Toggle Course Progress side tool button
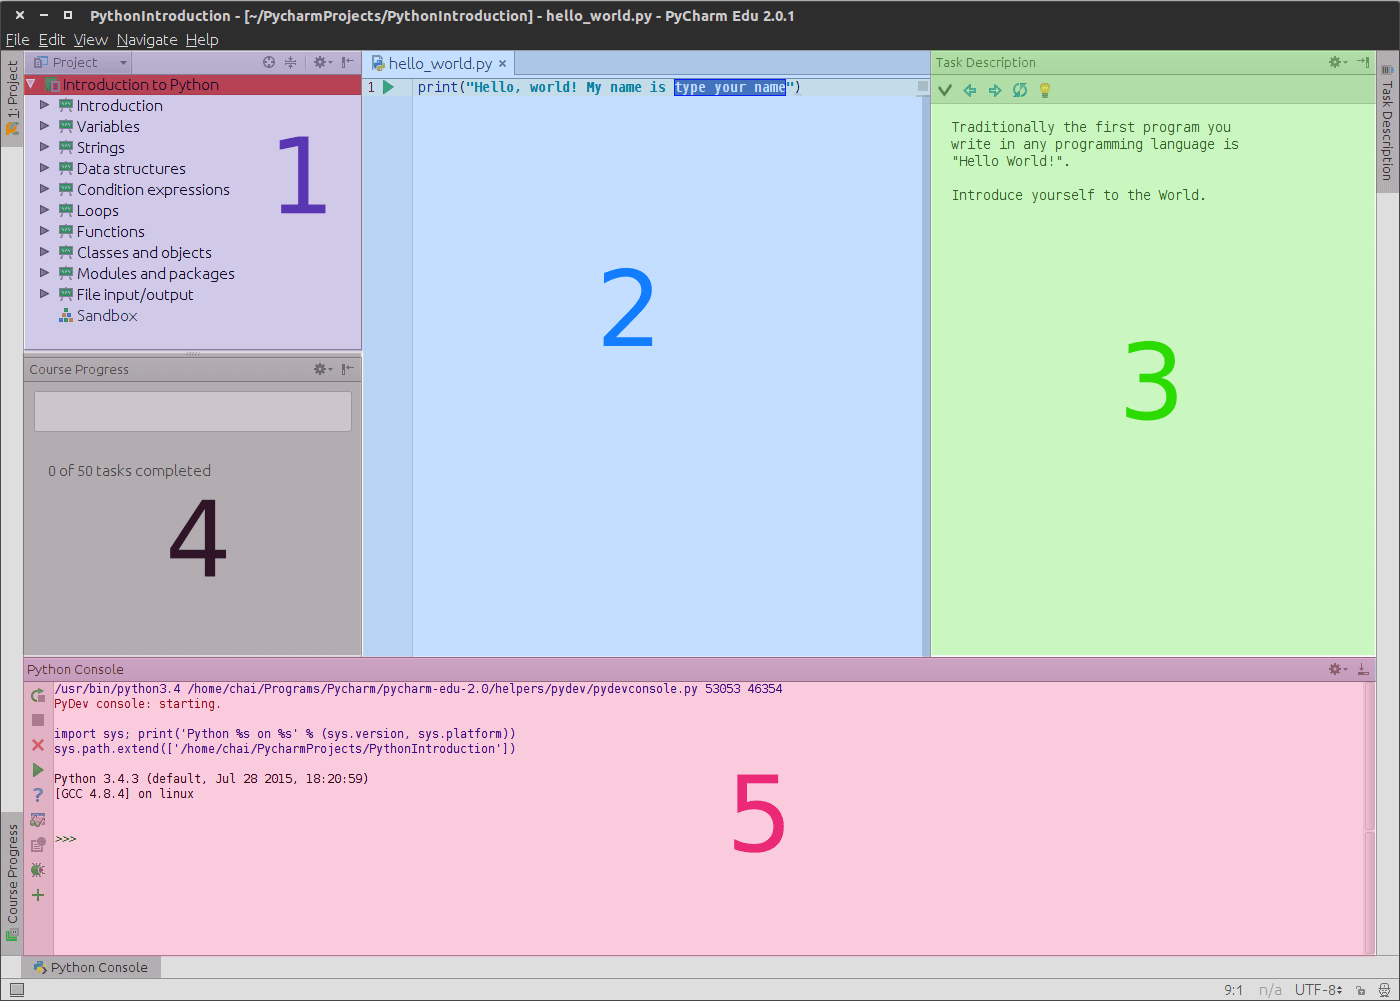Screen dimensions: 1400x1001 [12, 882]
